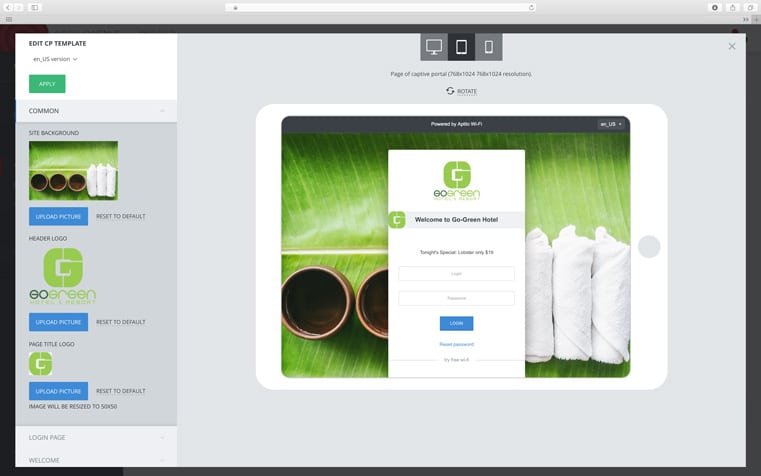Click the green Apply button

click(x=47, y=84)
